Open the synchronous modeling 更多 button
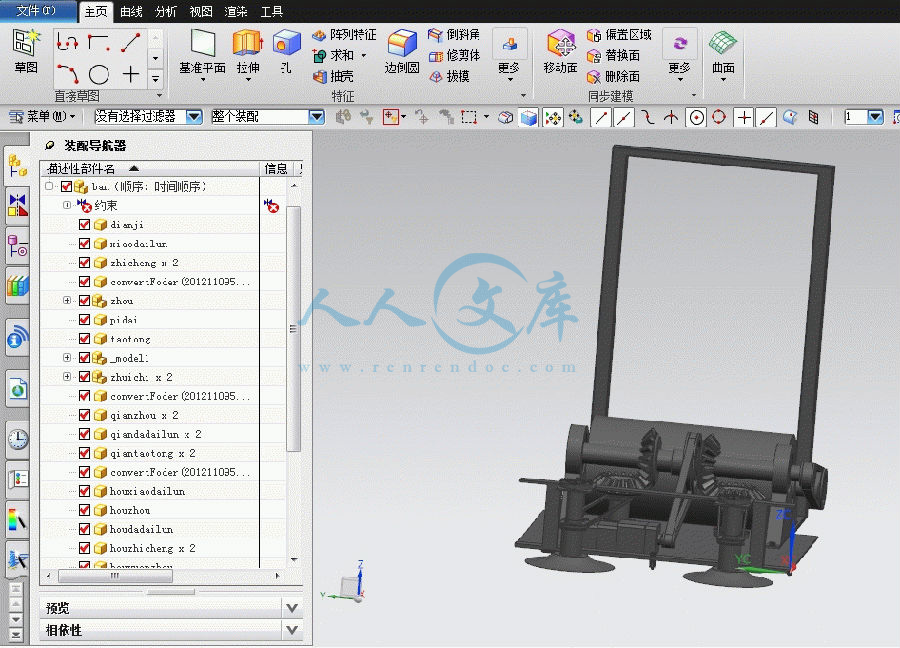 pyautogui.click(x=680, y=55)
